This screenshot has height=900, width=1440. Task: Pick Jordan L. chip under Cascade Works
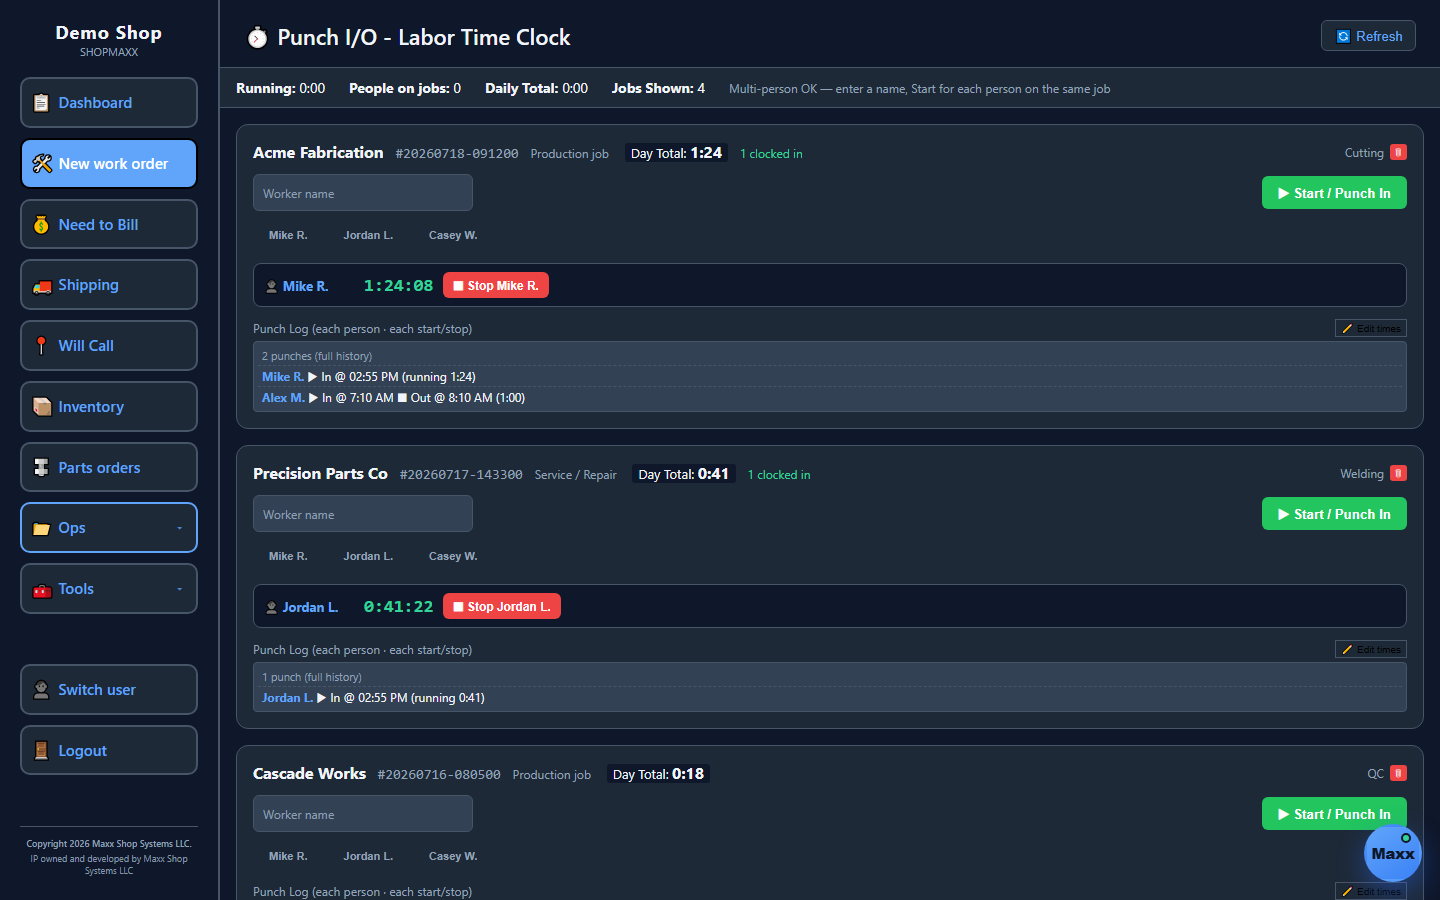coord(368,856)
